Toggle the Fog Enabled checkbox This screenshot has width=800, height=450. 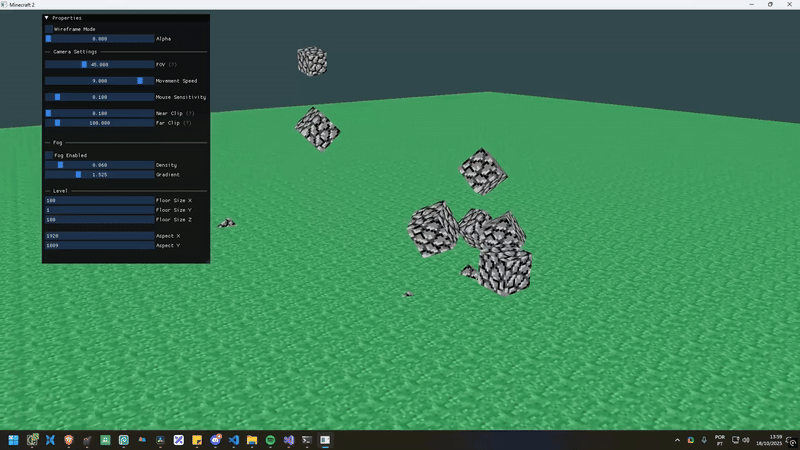pos(48,155)
